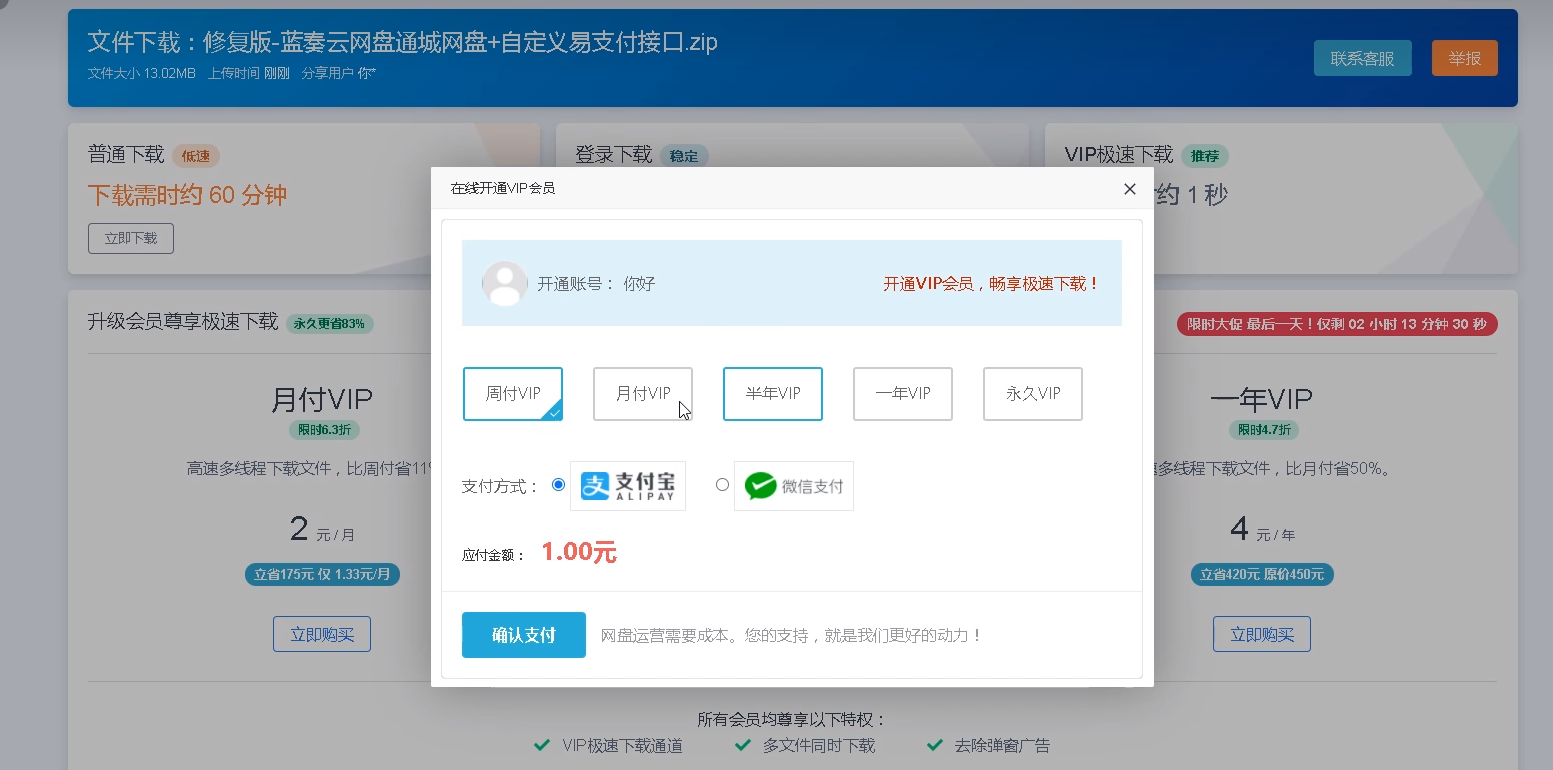Choose the 半年VIP plan option
This screenshot has width=1553, height=770.
click(x=773, y=394)
